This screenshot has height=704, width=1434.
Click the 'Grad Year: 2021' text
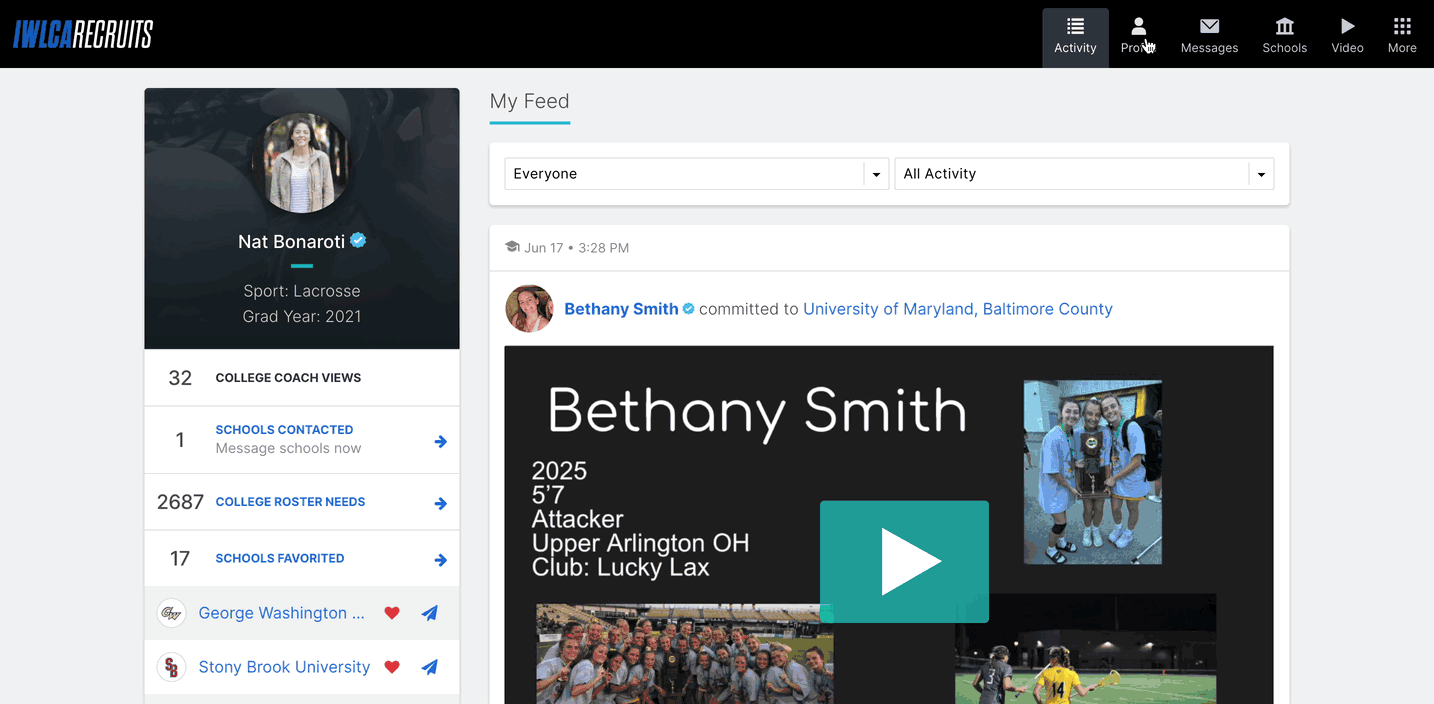coord(302,316)
